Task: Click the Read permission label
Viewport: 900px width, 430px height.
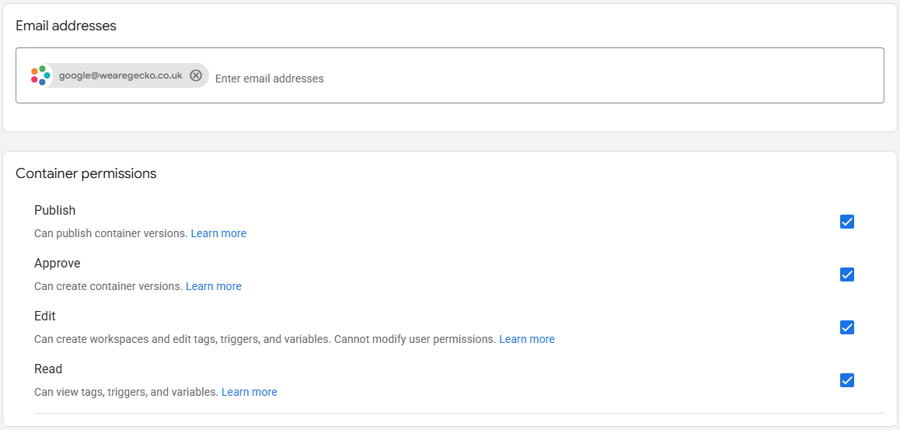Action: [48, 370]
